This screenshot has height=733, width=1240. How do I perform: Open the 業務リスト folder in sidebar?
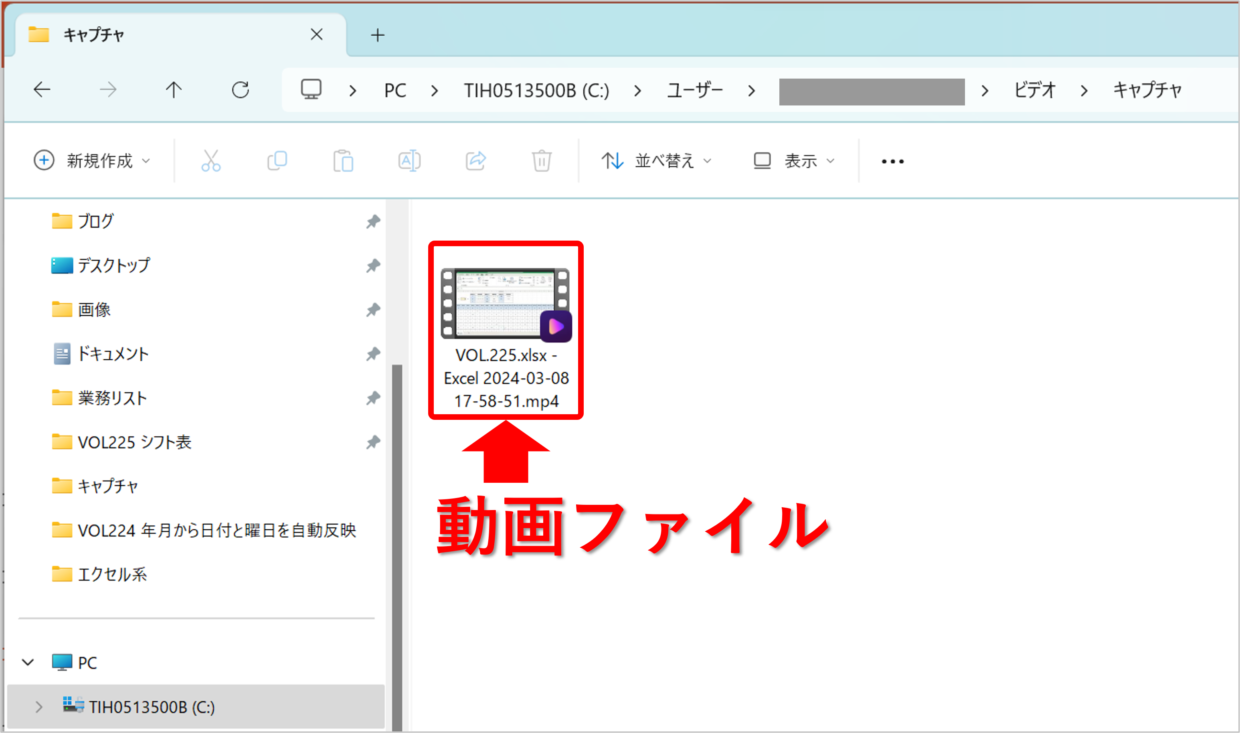[x=112, y=398]
